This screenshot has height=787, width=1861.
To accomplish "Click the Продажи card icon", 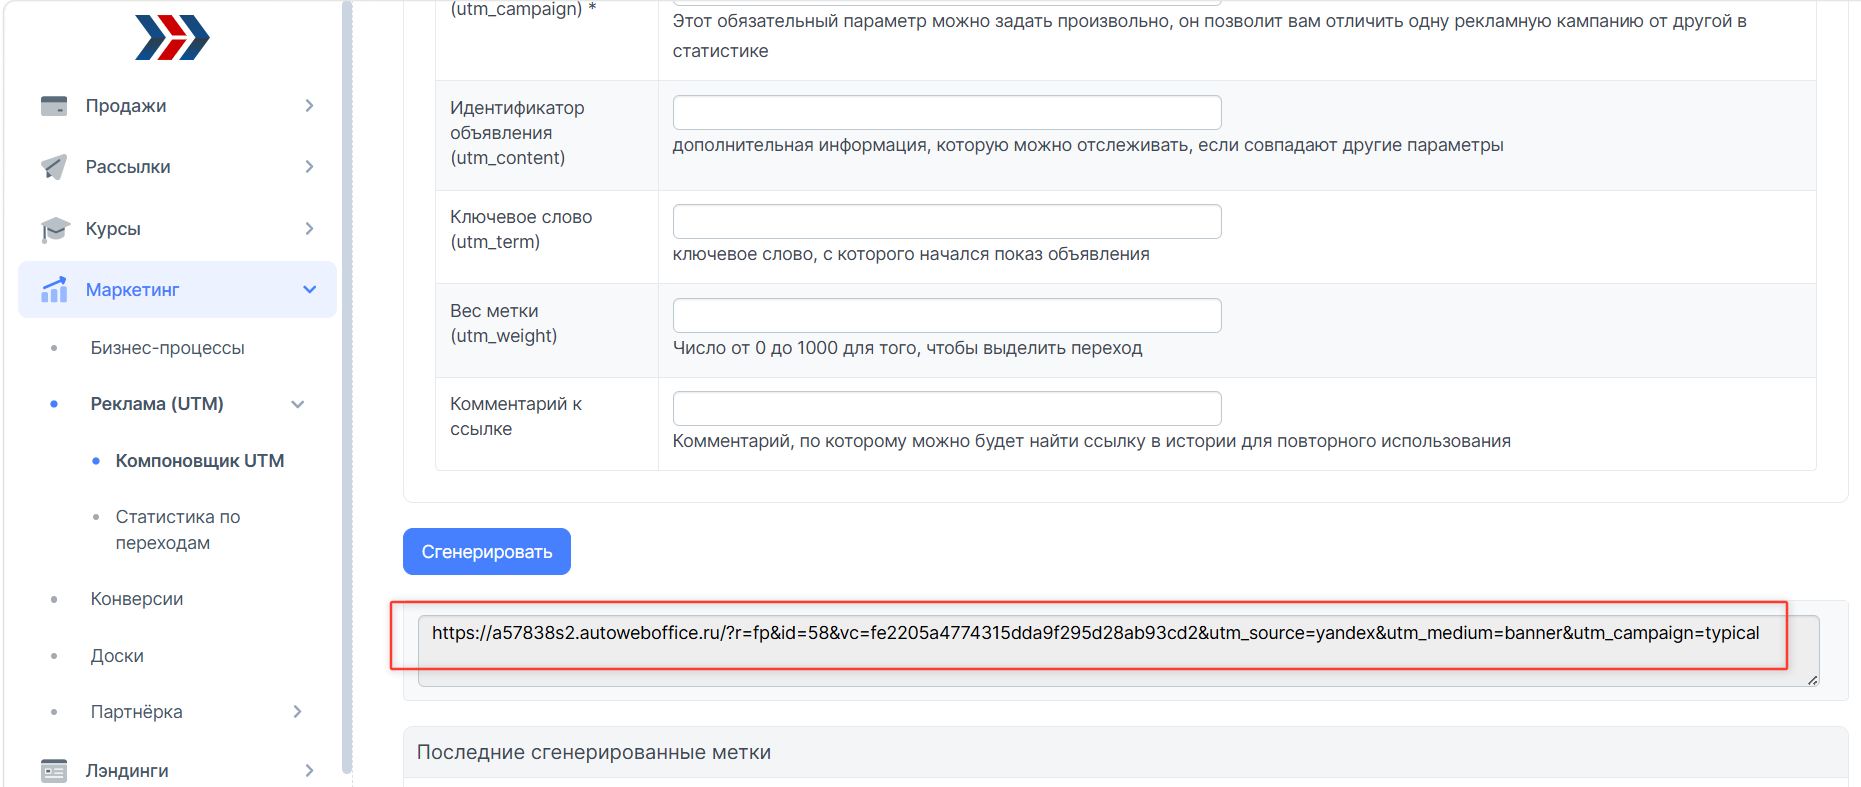I will (x=54, y=106).
